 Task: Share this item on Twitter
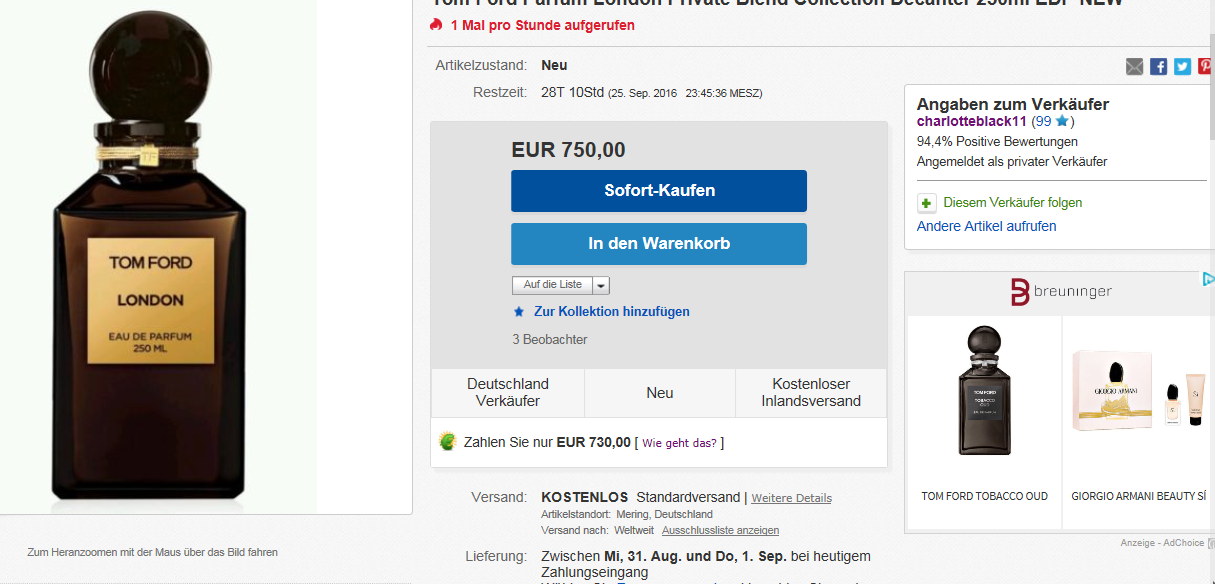click(x=1182, y=66)
